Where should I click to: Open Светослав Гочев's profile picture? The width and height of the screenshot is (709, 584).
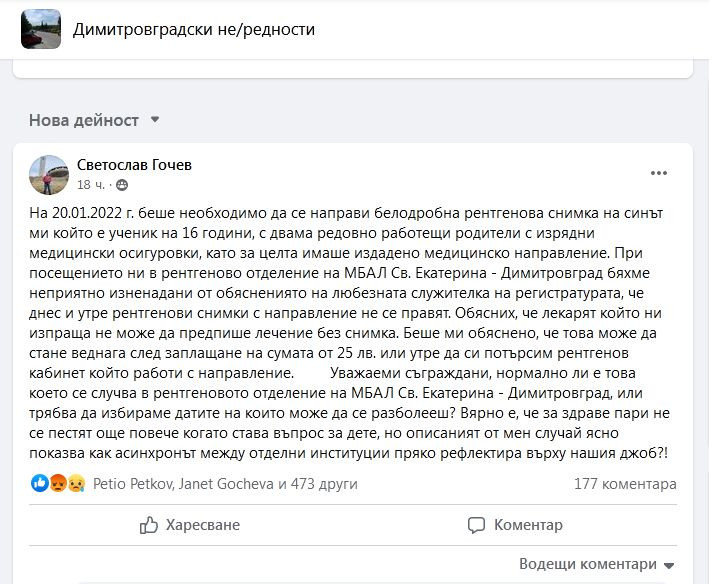pos(49,174)
